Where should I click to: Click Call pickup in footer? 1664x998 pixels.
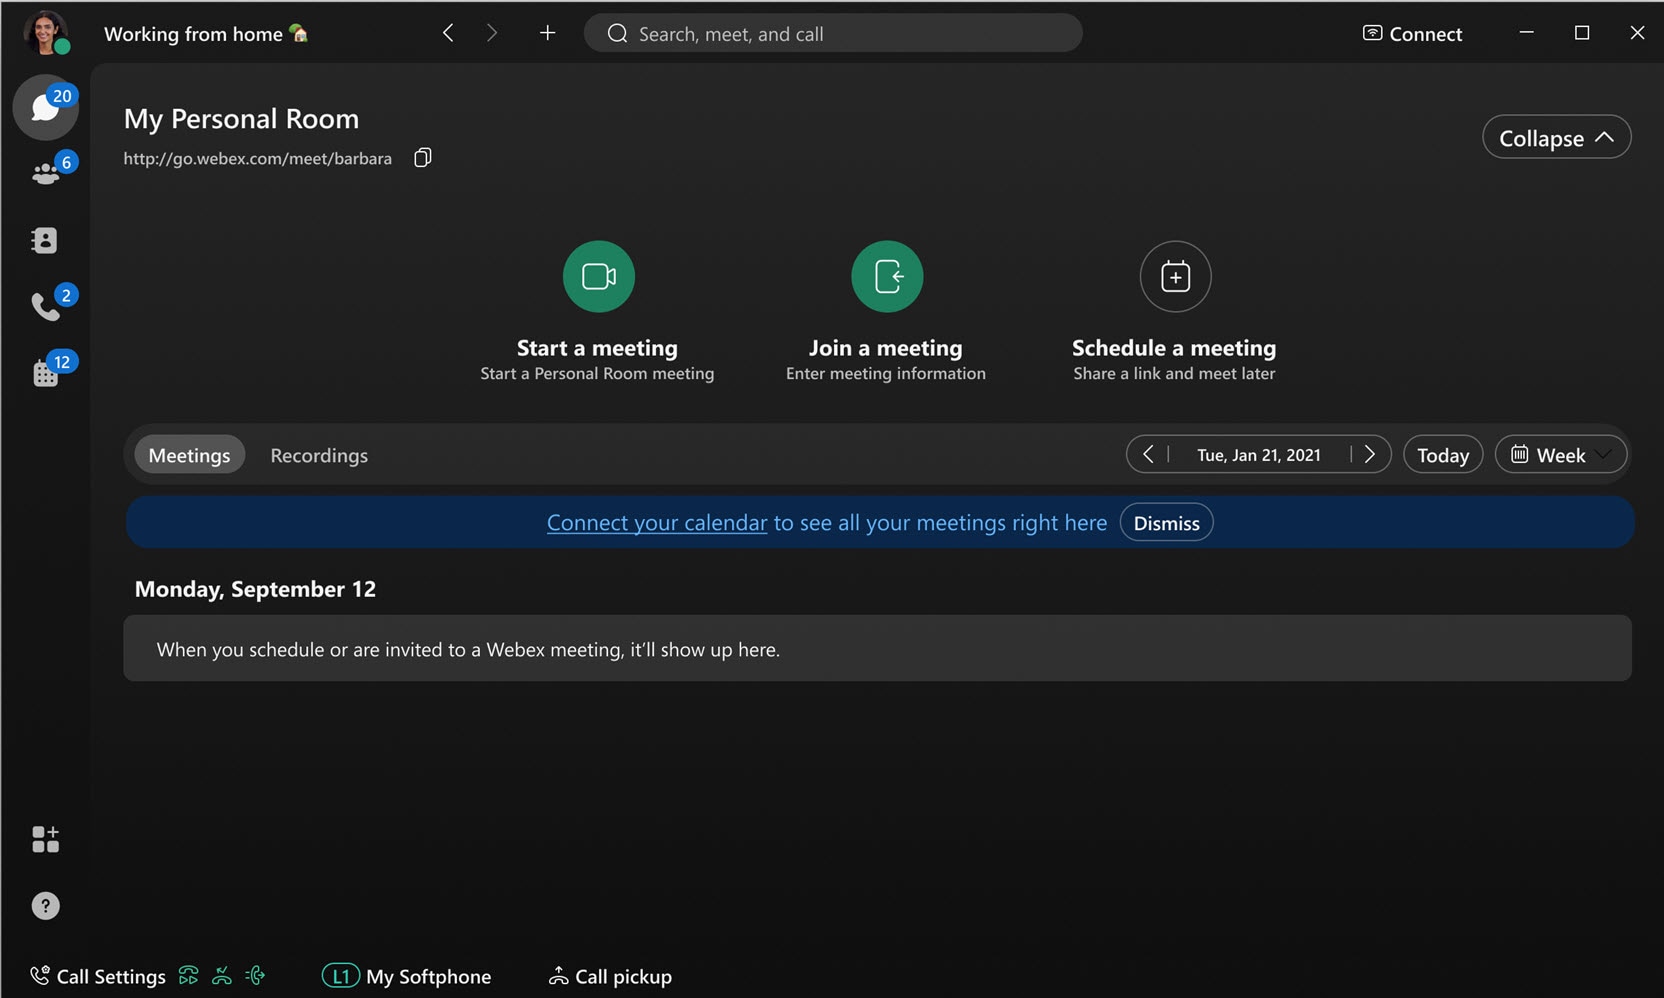click(x=610, y=976)
